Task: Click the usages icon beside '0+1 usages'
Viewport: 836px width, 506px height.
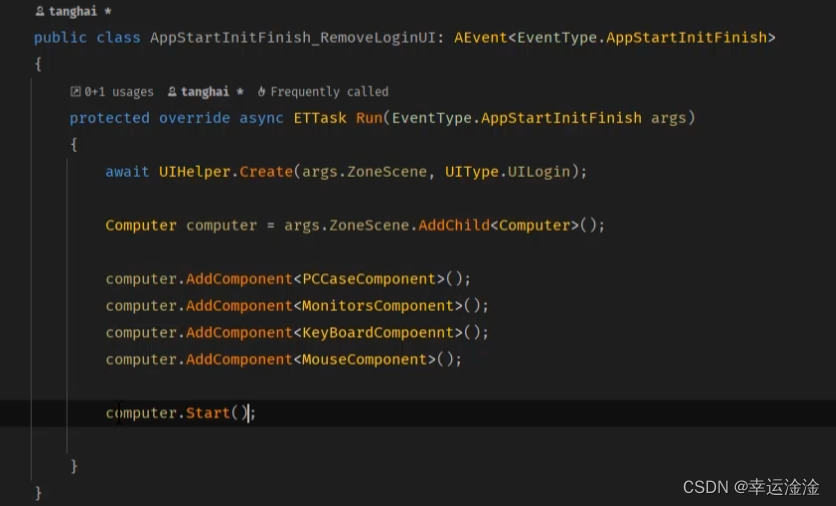Action: [75, 92]
